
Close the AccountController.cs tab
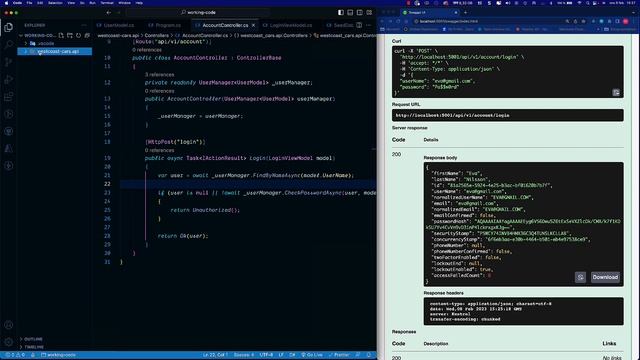(x=253, y=25)
